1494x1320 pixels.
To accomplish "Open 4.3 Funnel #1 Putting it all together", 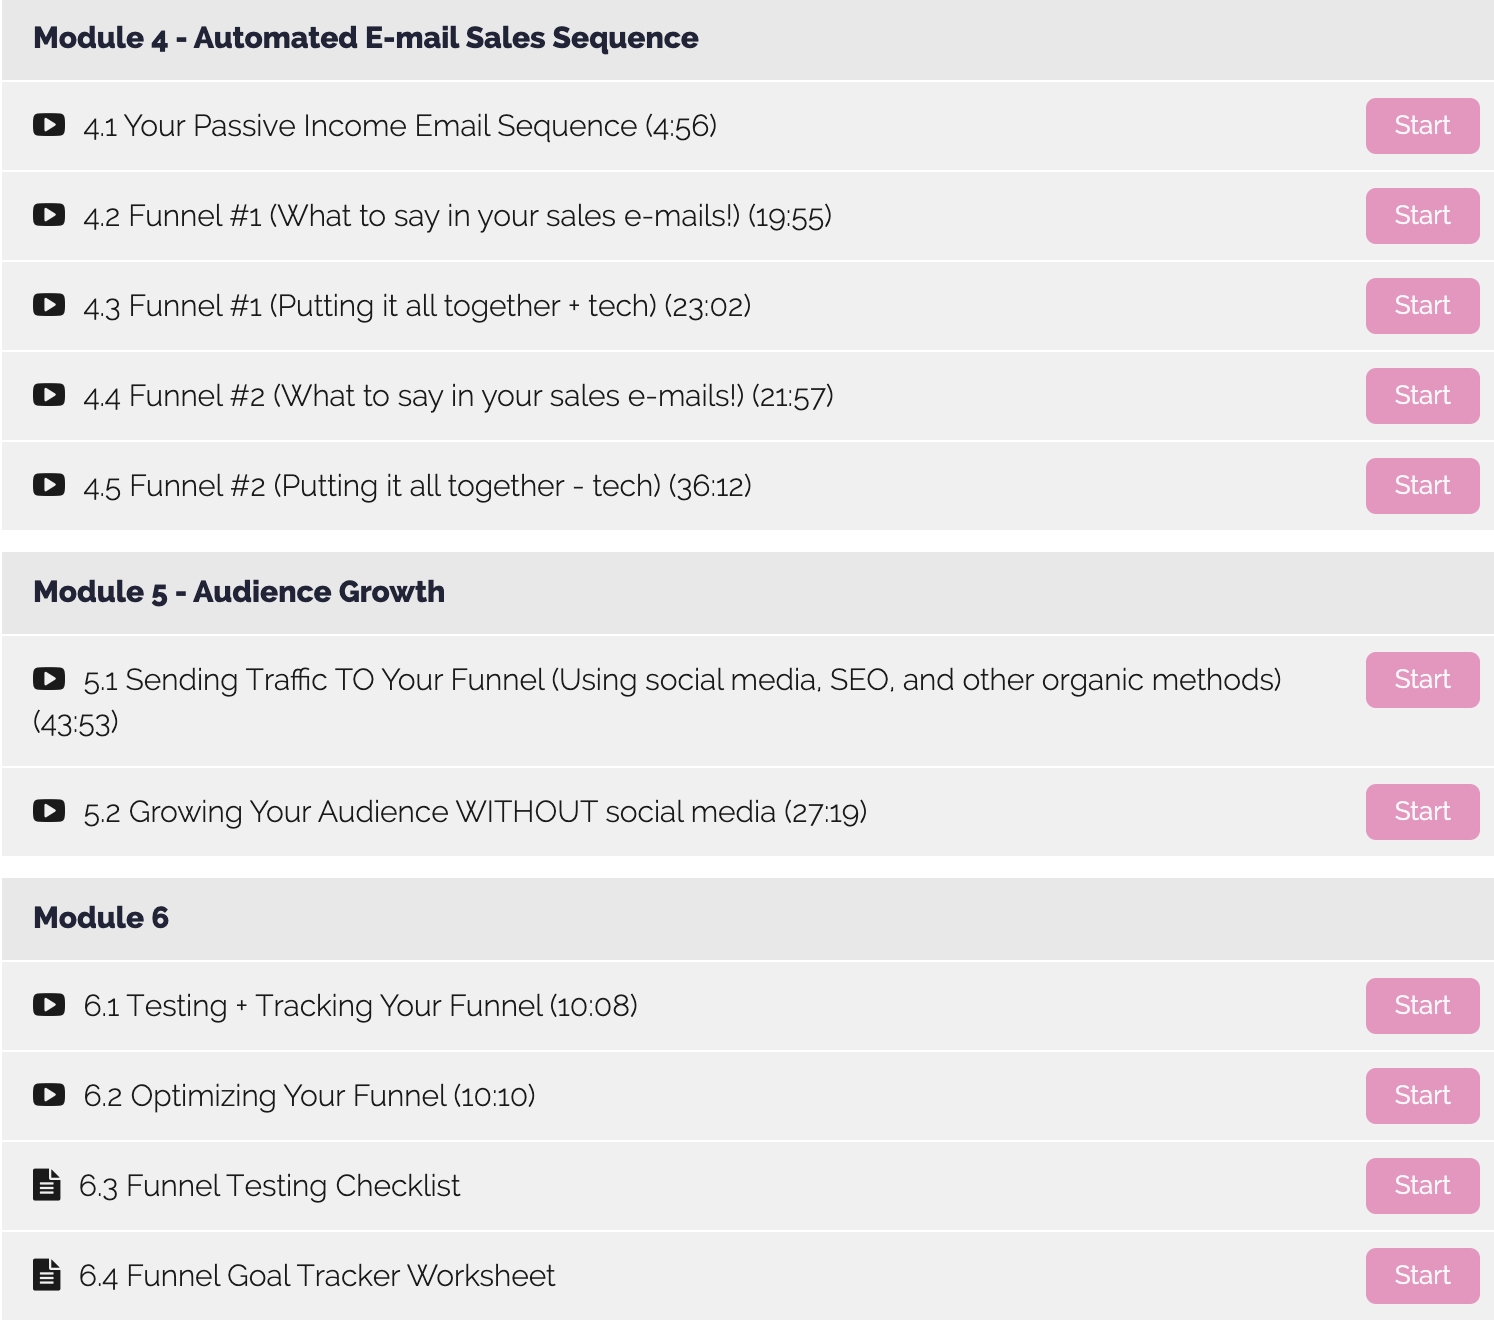I will [417, 306].
